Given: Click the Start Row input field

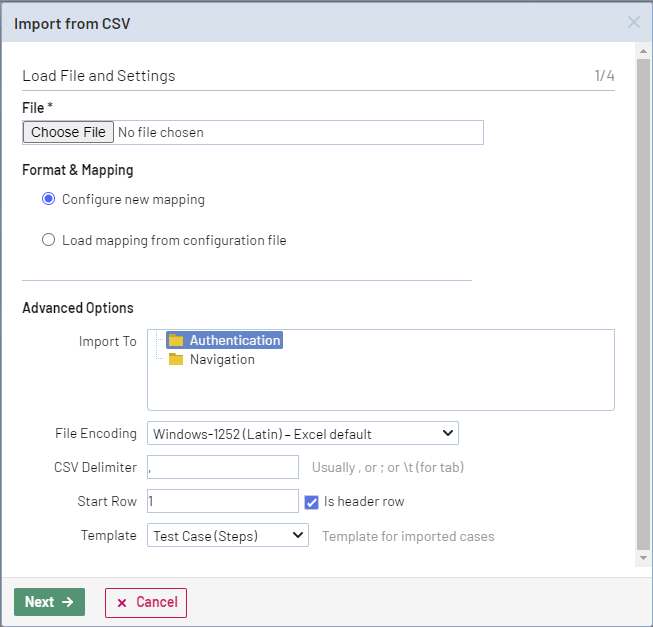Looking at the screenshot, I should click(222, 501).
